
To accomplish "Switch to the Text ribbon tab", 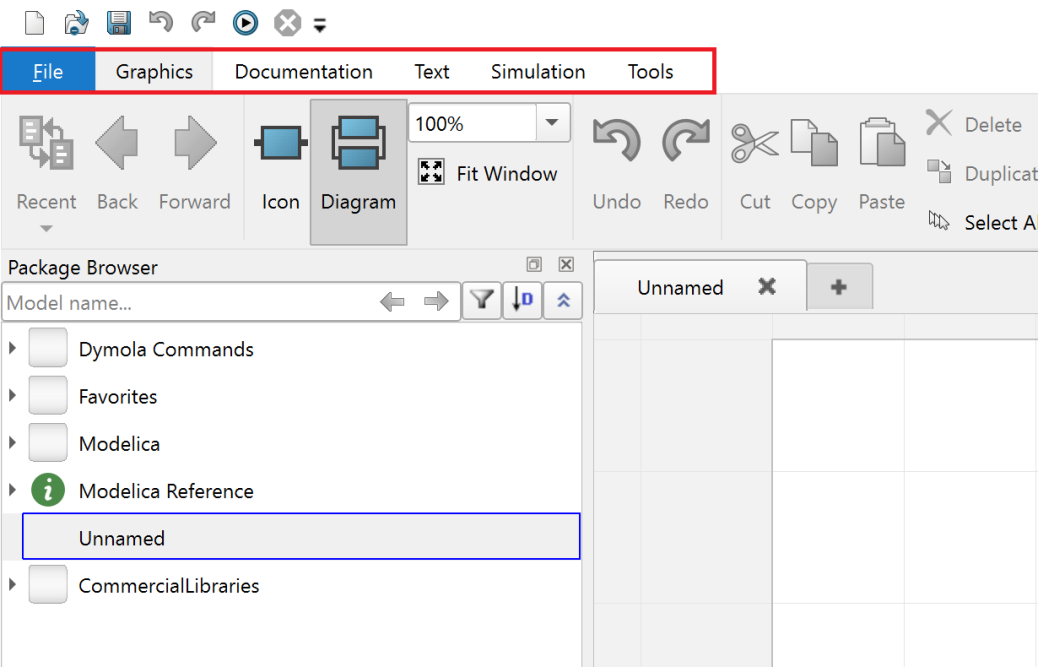I will pos(432,71).
